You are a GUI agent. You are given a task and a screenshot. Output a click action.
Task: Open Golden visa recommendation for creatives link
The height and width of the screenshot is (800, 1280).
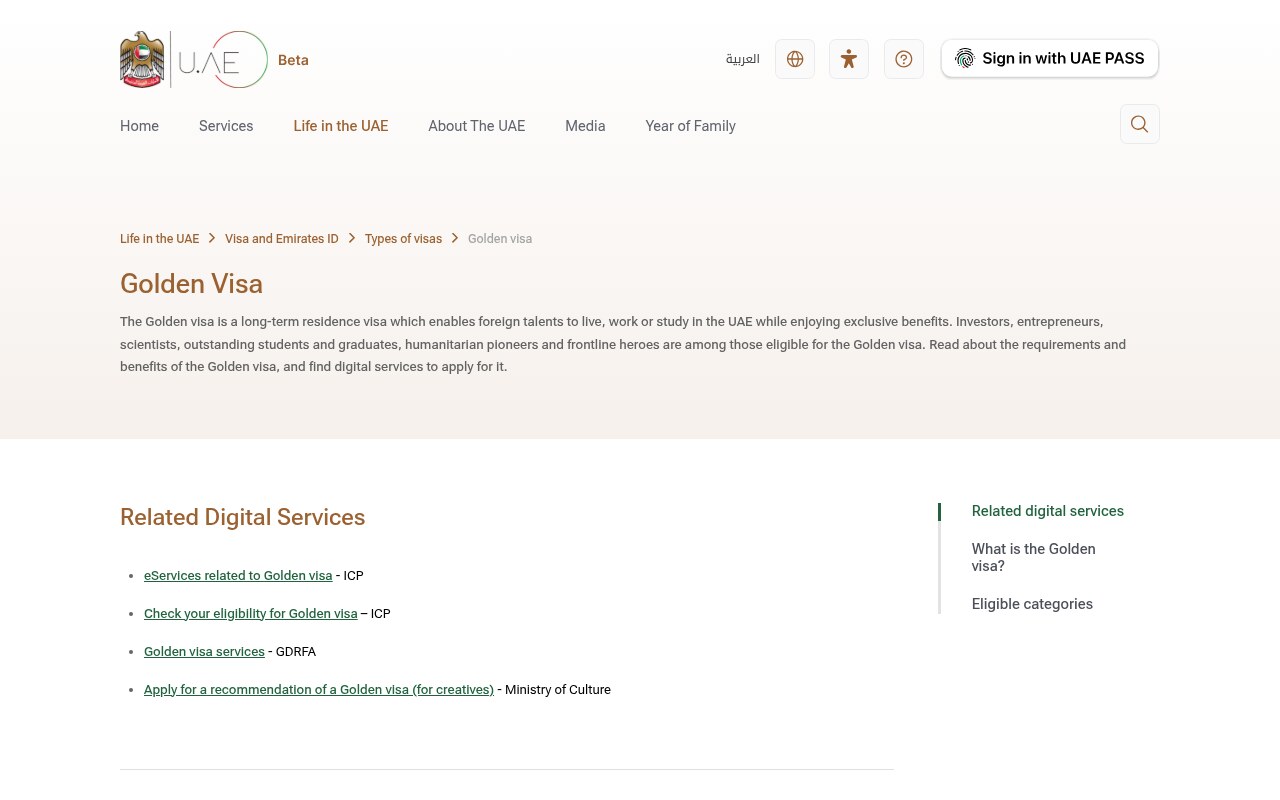(319, 690)
